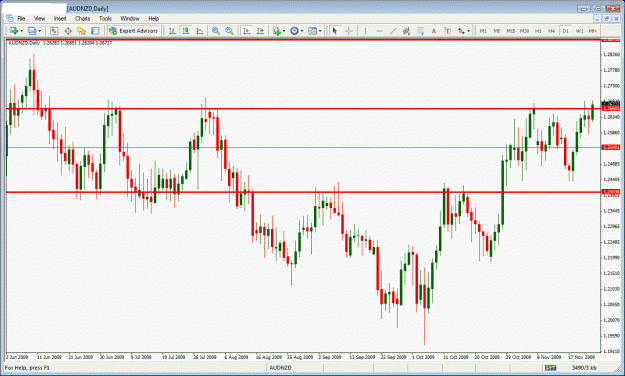Select the red horizontal line labeled 1.26605
The width and height of the screenshot is (625, 376).
pyautogui.click(x=303, y=108)
